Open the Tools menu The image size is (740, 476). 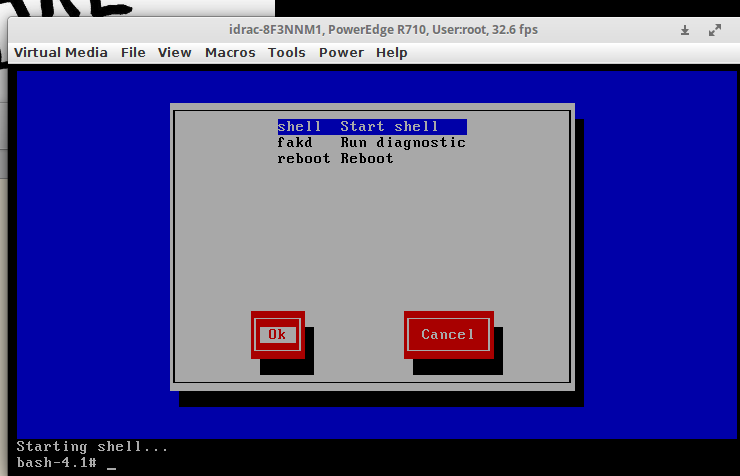coord(287,52)
